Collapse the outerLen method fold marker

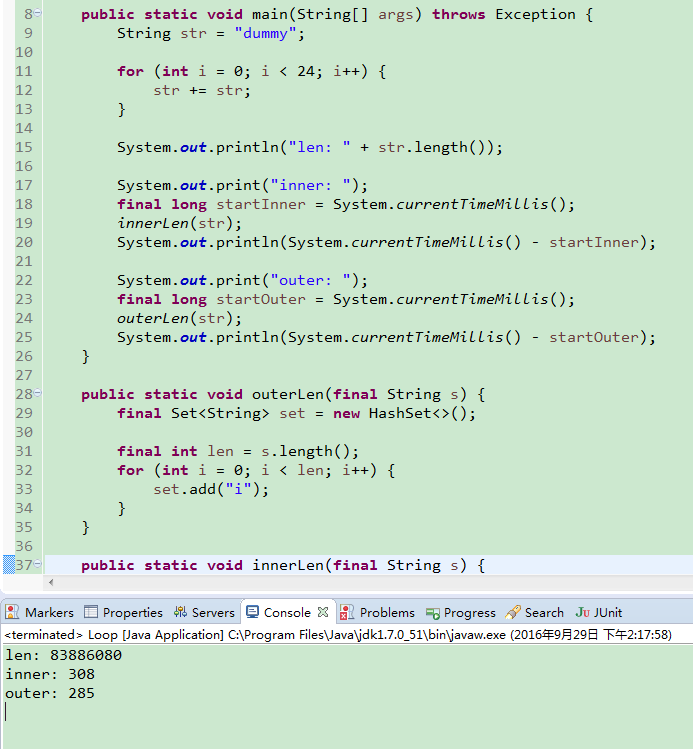tap(38, 393)
